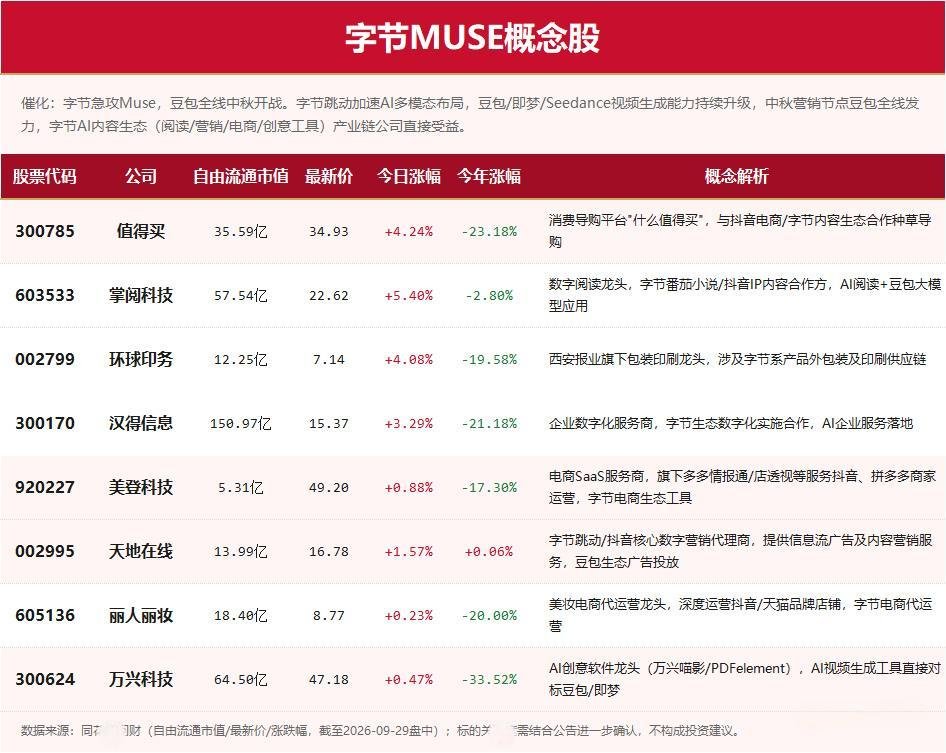
Task: Select the 概念解析 column header
Action: click(736, 176)
